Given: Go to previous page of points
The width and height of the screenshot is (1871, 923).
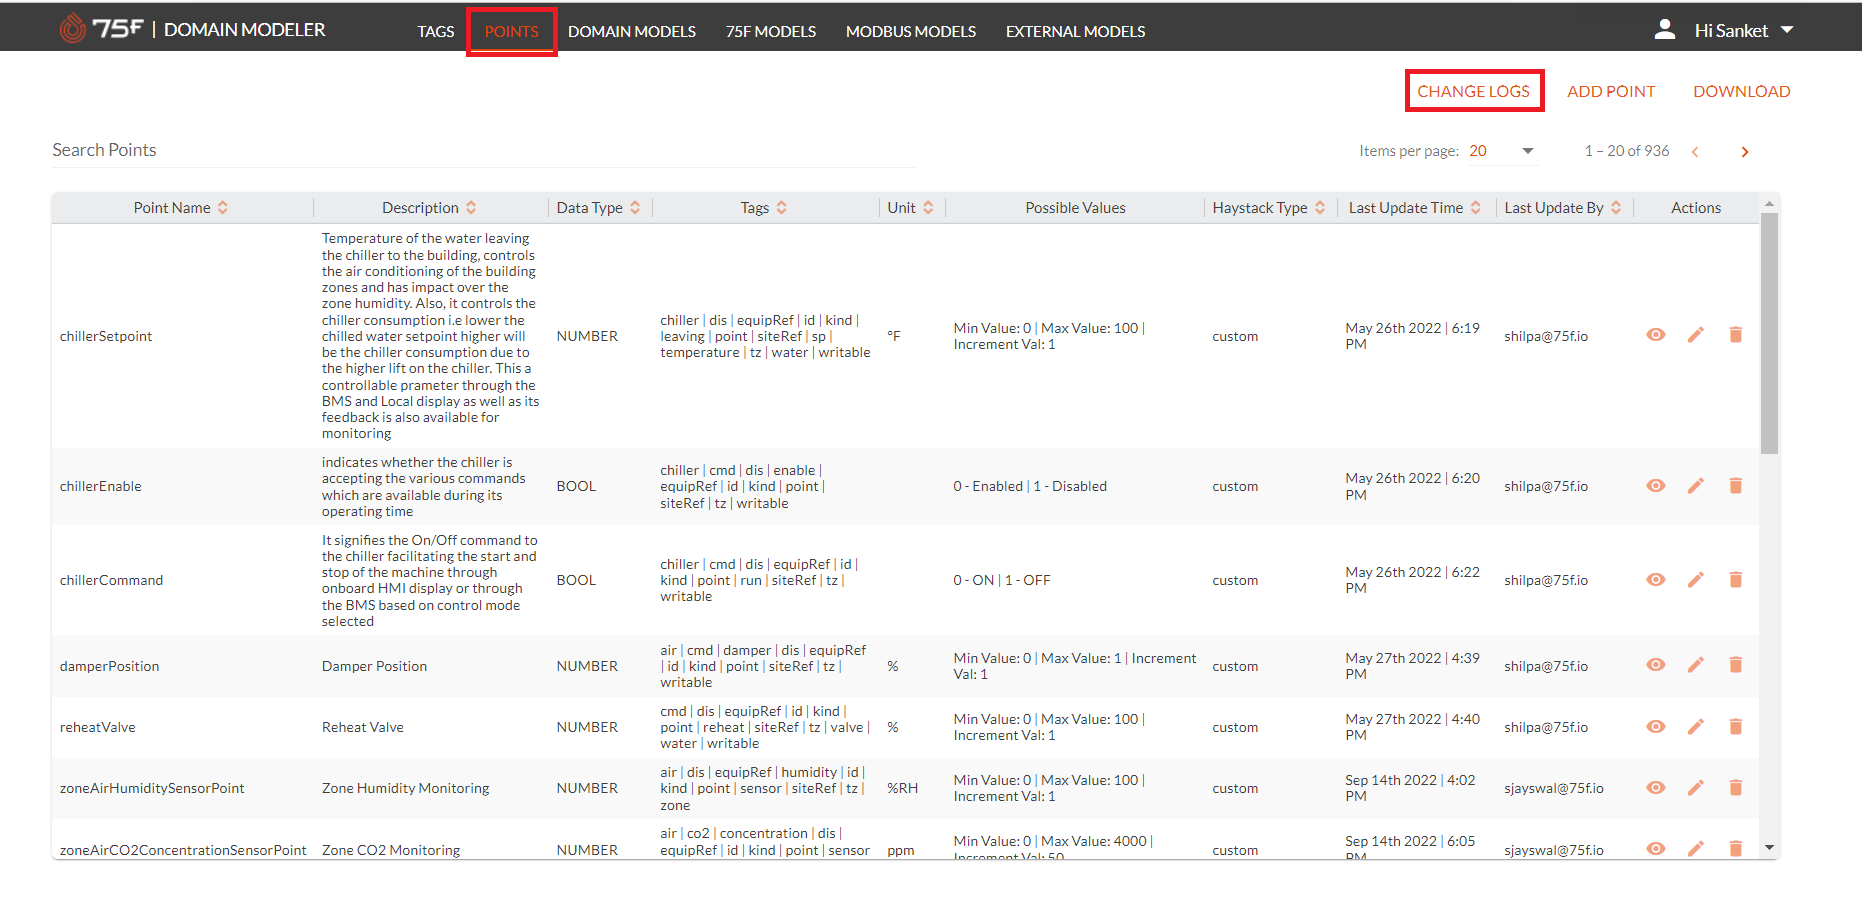Looking at the screenshot, I should (1695, 152).
